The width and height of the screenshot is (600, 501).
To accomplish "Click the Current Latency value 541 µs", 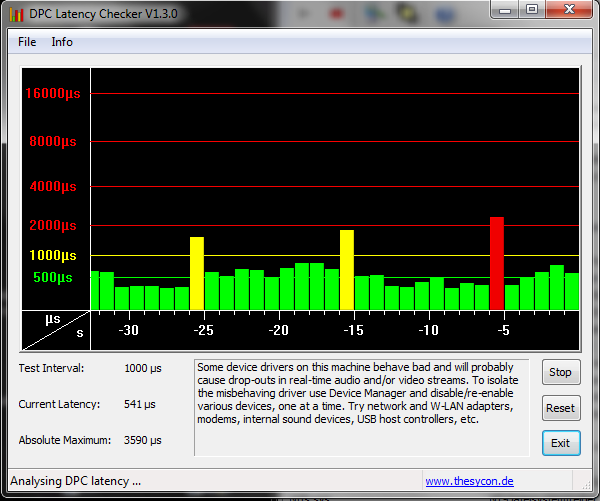I will [x=140, y=404].
